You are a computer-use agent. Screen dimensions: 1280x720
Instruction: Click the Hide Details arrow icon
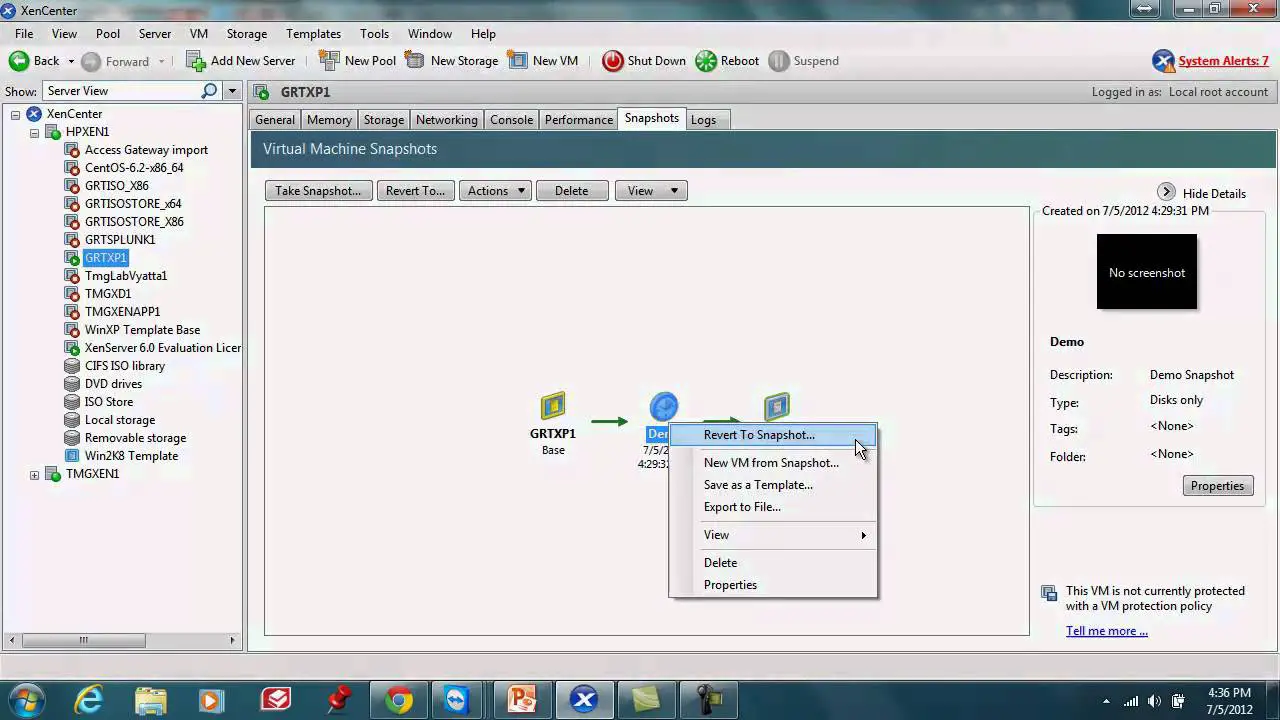1166,192
